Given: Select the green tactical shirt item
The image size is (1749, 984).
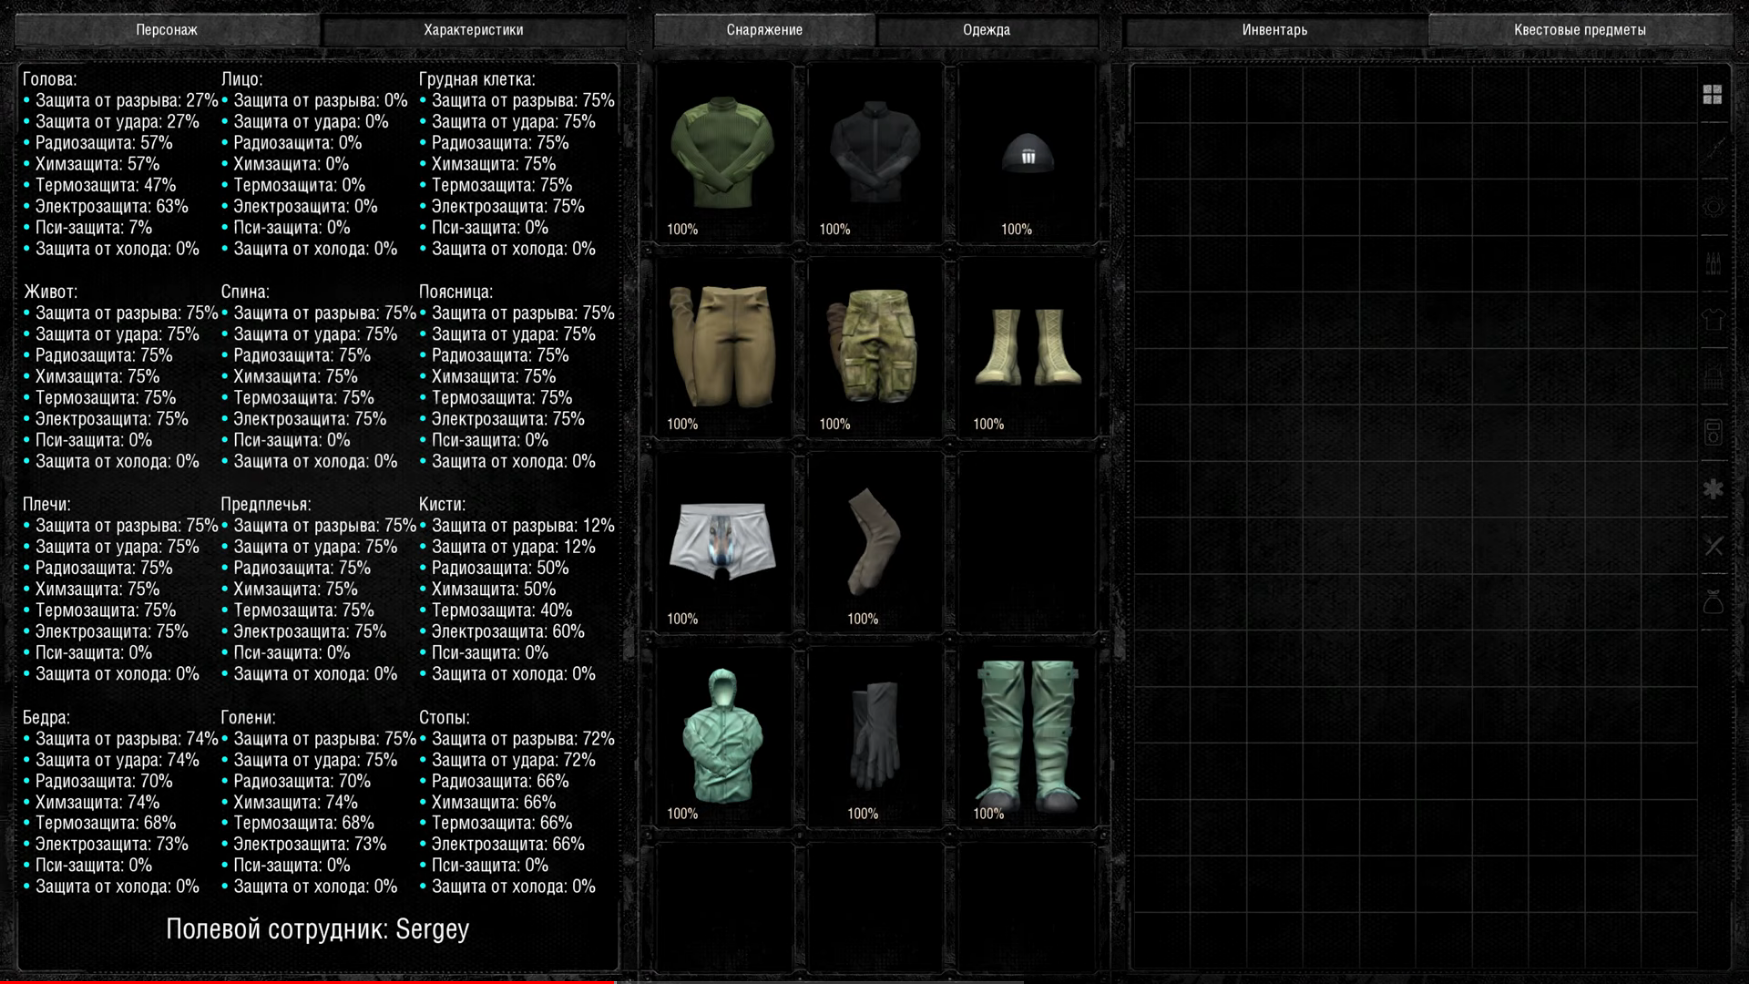Looking at the screenshot, I should (722, 152).
